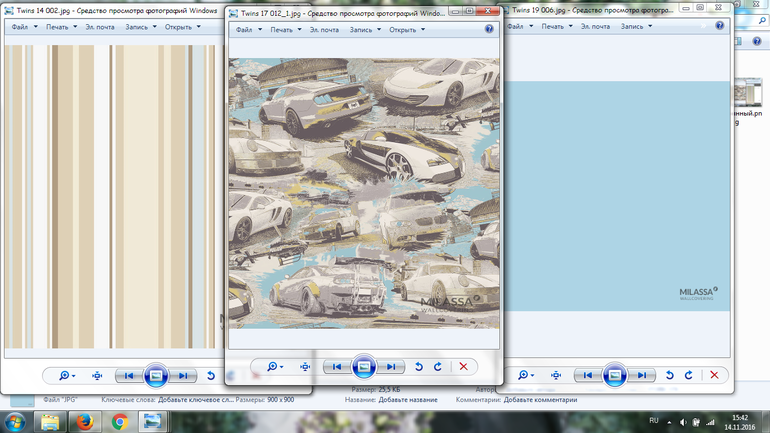Click fit-to-window icon in Twins 17 012_1 viewer
The width and height of the screenshot is (770, 433).
[x=305, y=367]
